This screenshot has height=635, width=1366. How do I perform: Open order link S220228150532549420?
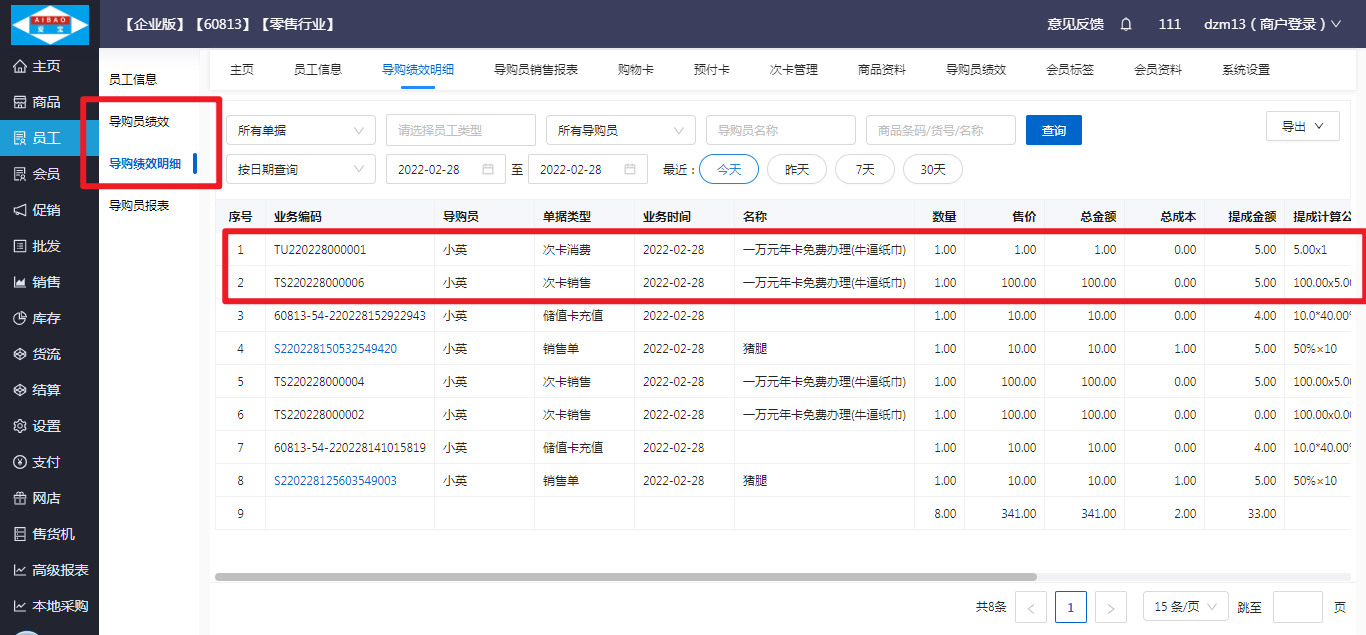(335, 349)
